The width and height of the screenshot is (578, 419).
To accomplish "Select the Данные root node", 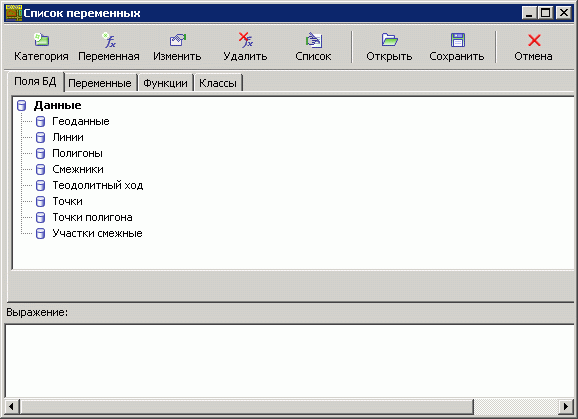I will pos(58,105).
